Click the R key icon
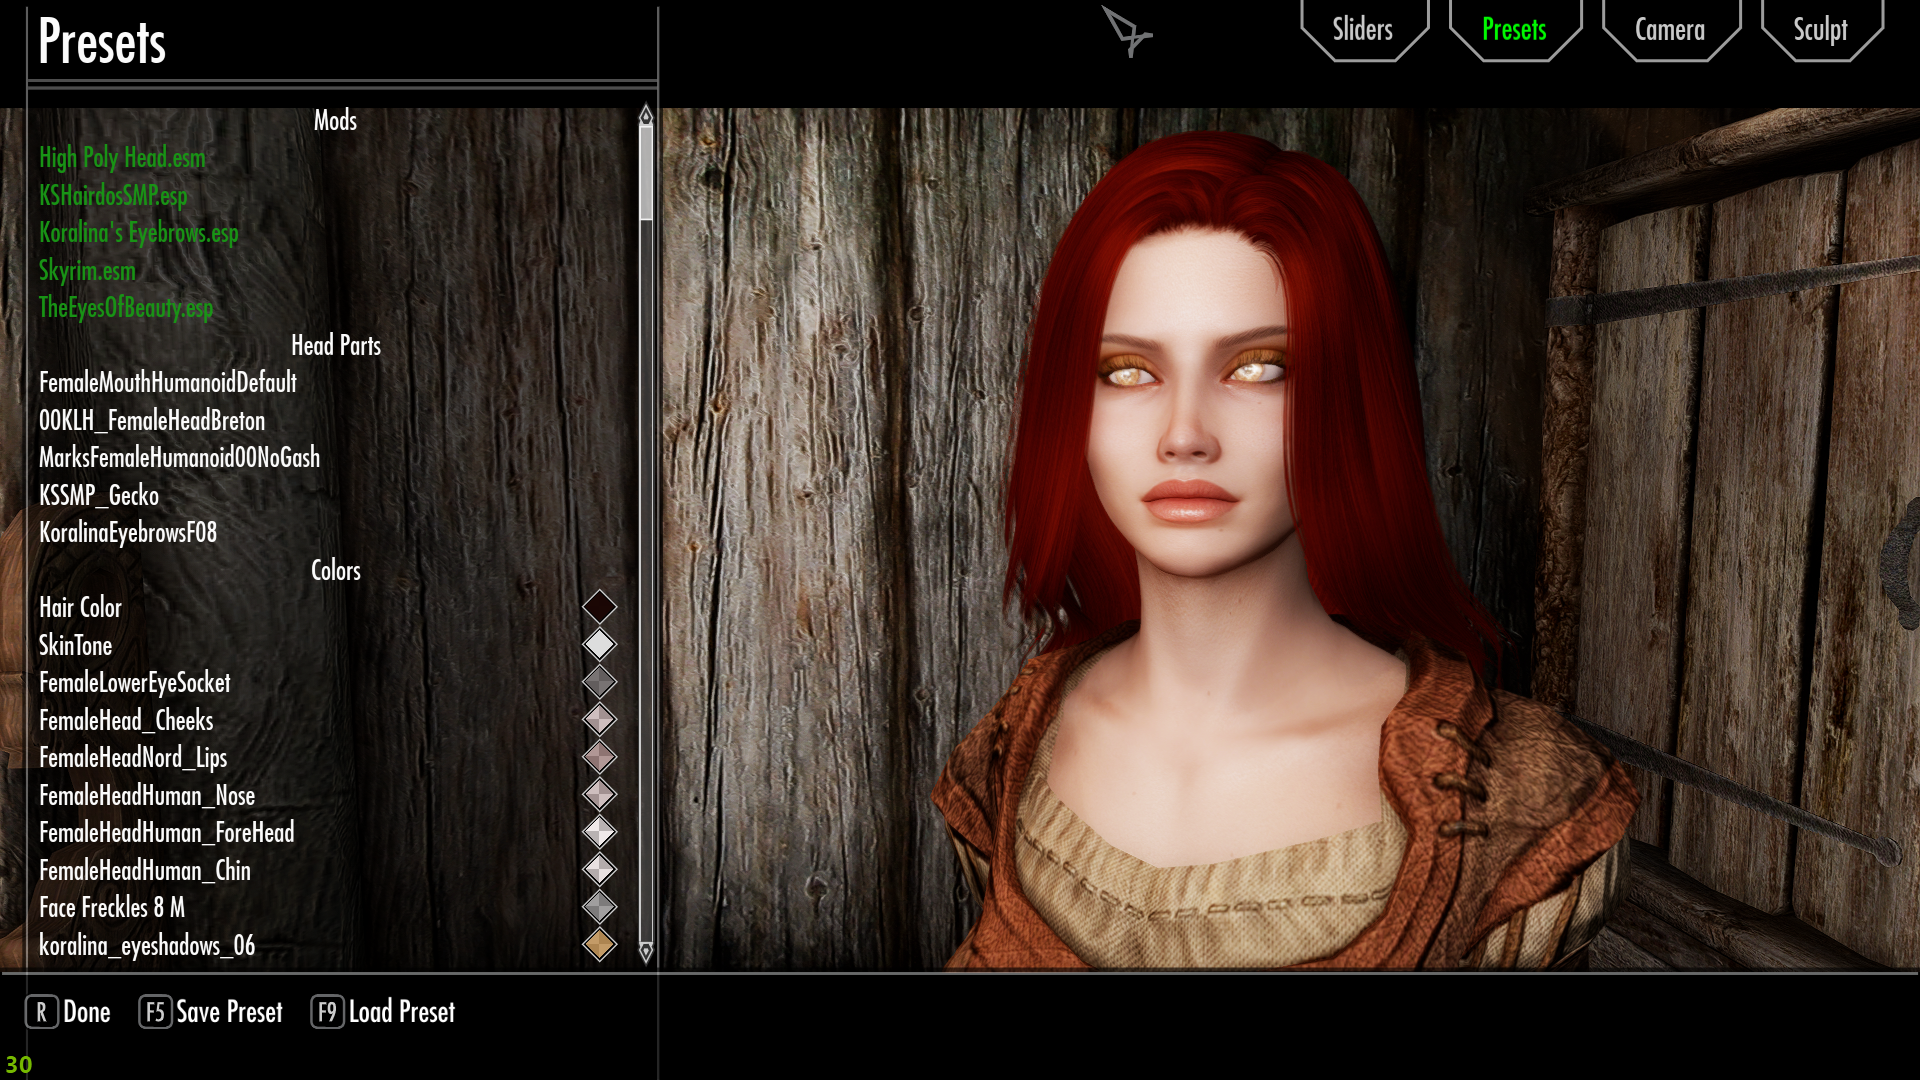Viewport: 1920px width, 1080px height. point(41,1012)
